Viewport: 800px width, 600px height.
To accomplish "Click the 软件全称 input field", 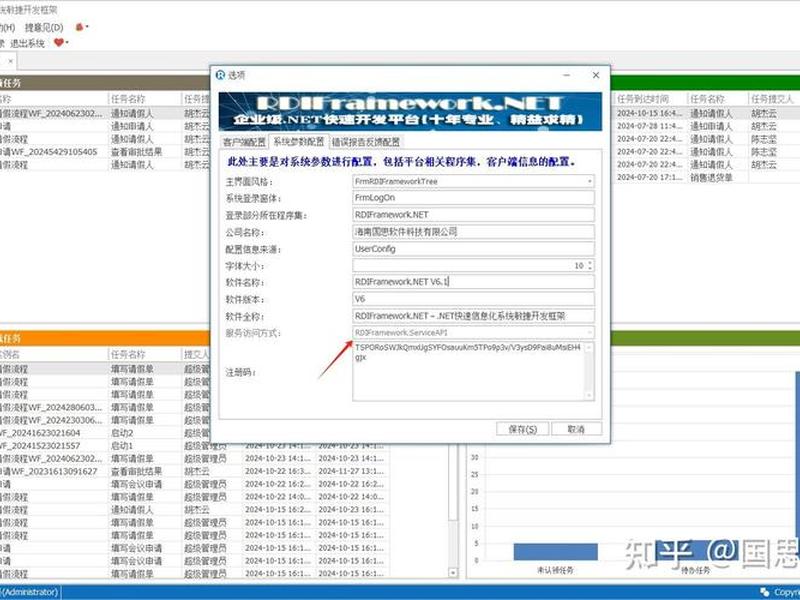I will [473, 316].
